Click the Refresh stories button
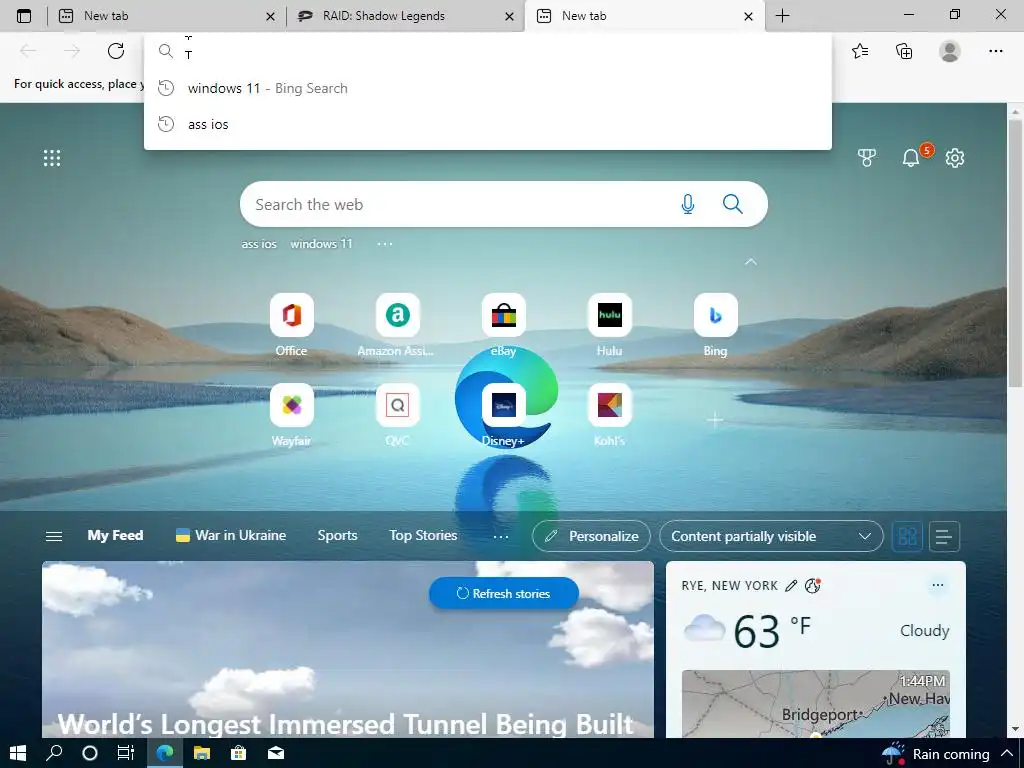 pyautogui.click(x=504, y=594)
